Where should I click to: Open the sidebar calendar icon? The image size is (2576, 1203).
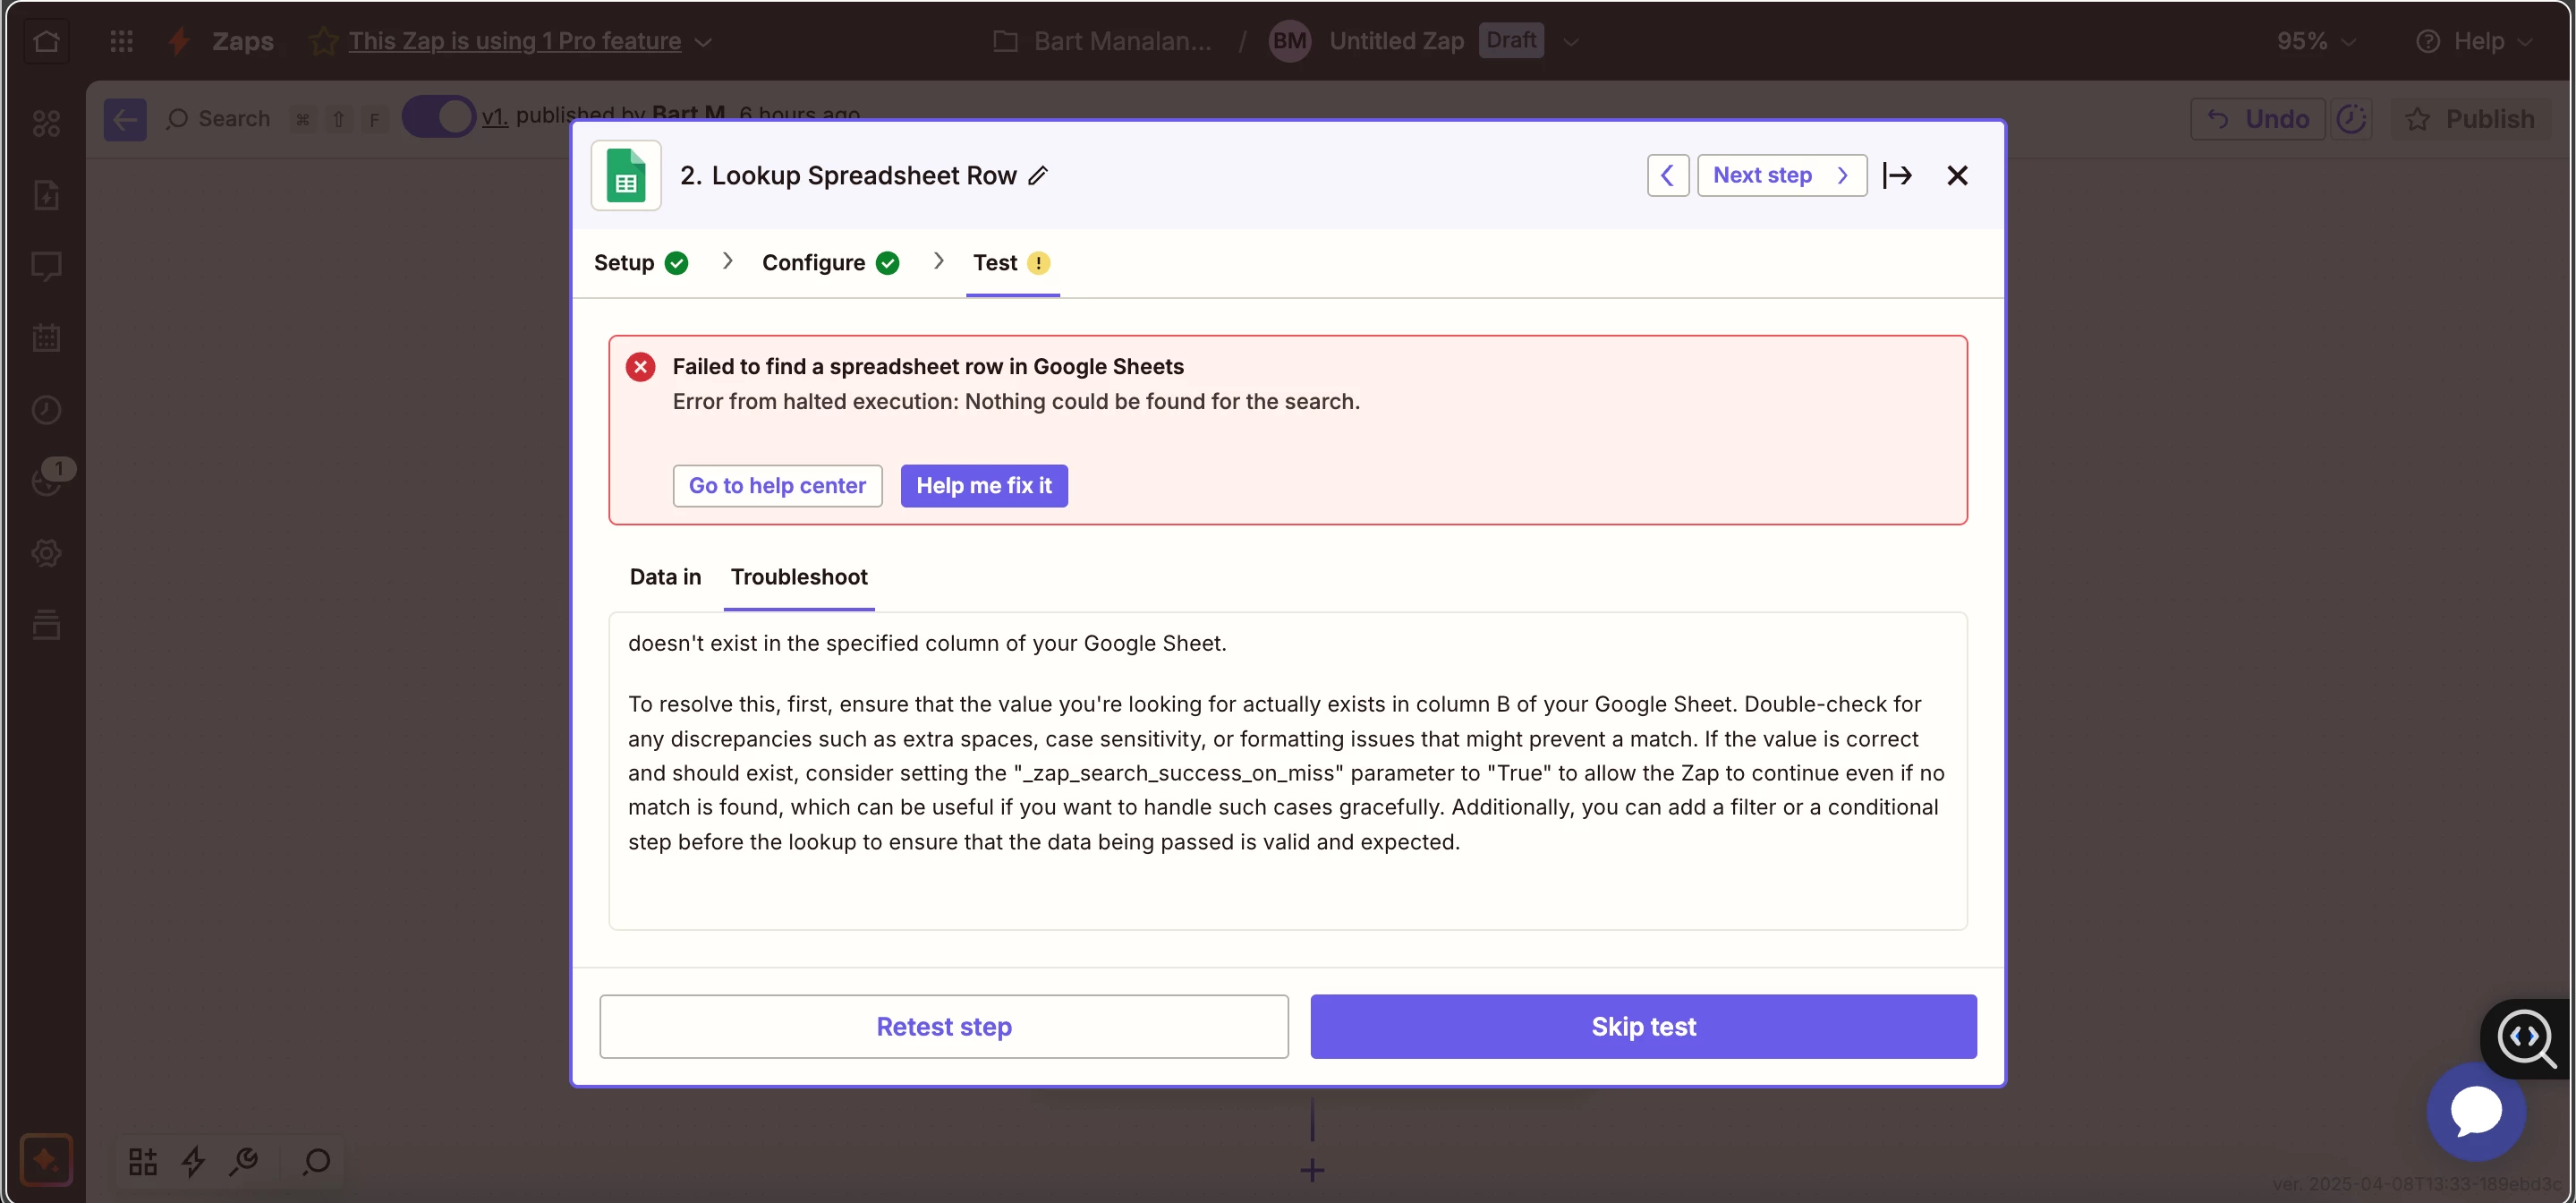46,338
